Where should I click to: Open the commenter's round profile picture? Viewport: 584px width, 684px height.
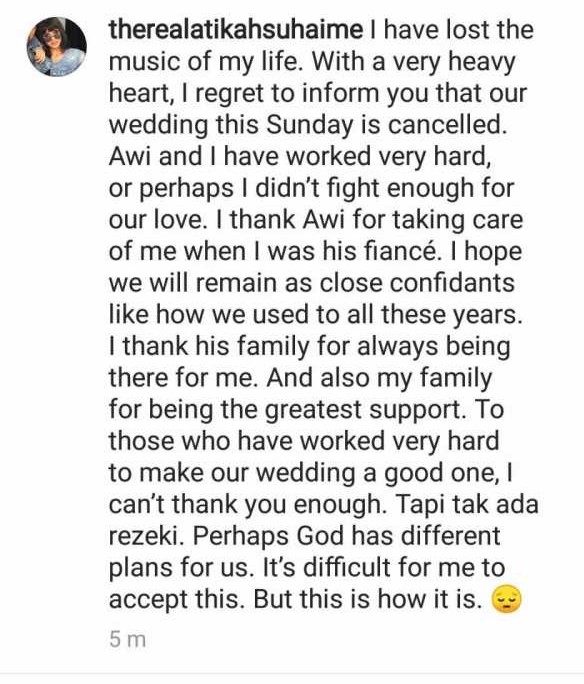57,47
